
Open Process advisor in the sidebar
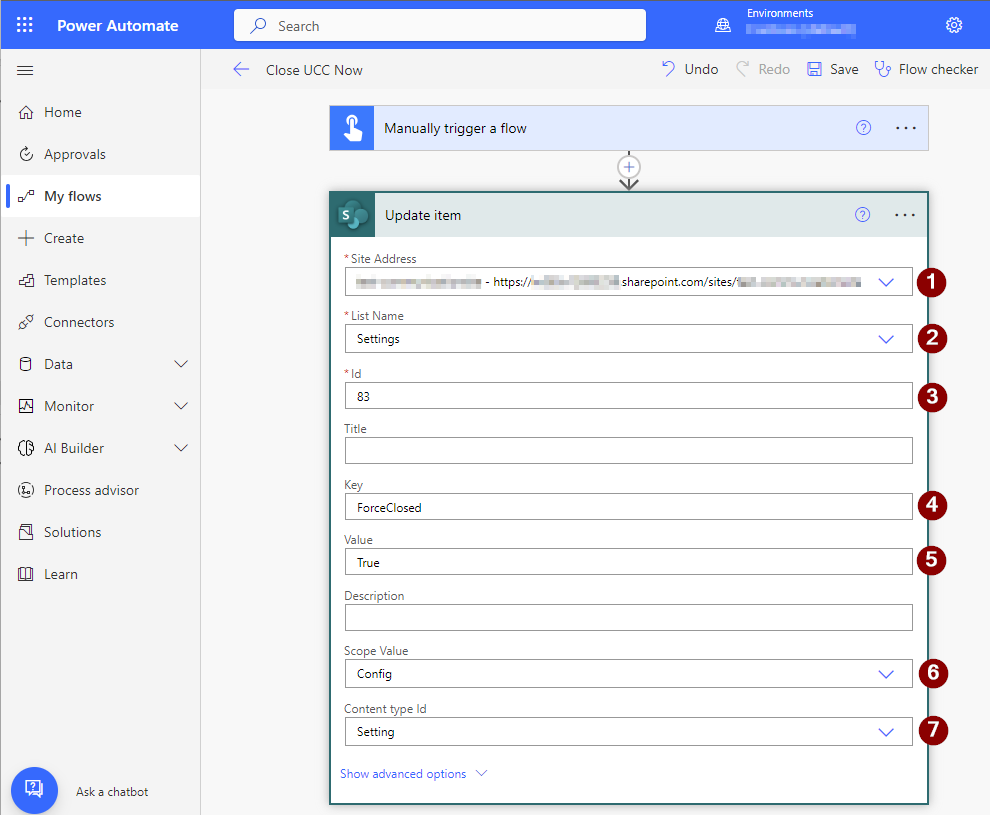coord(101,490)
